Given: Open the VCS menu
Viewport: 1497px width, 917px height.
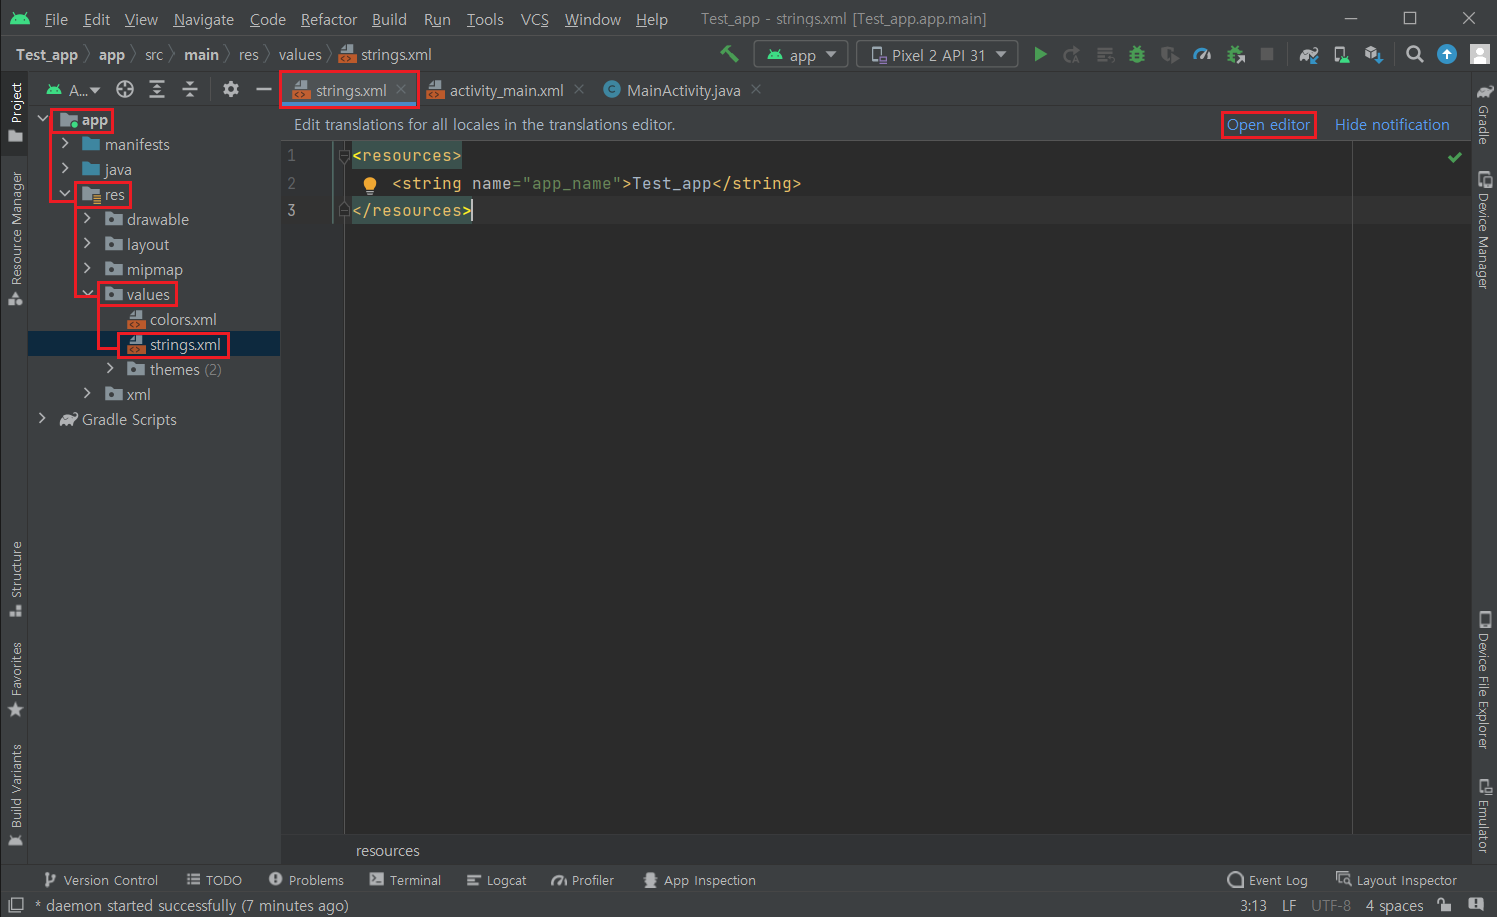Looking at the screenshot, I should [535, 19].
